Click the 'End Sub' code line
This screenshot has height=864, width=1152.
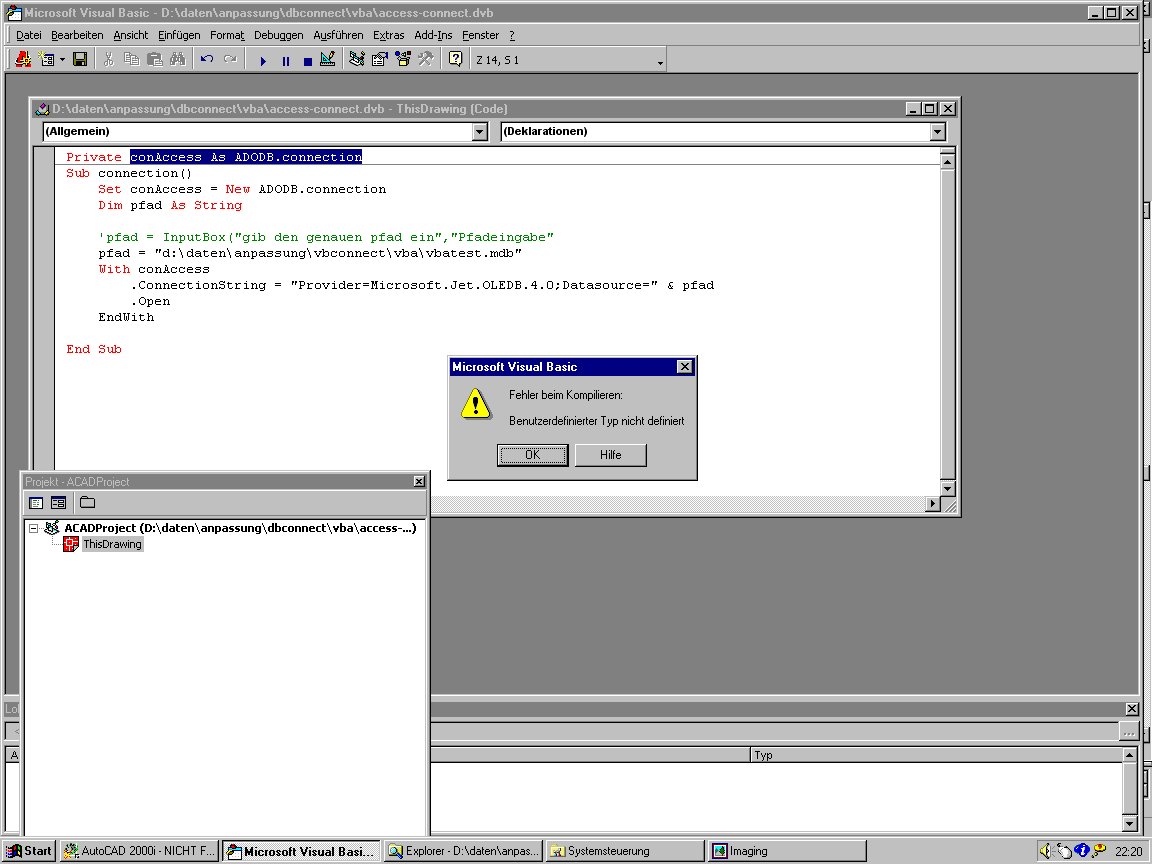(x=94, y=350)
